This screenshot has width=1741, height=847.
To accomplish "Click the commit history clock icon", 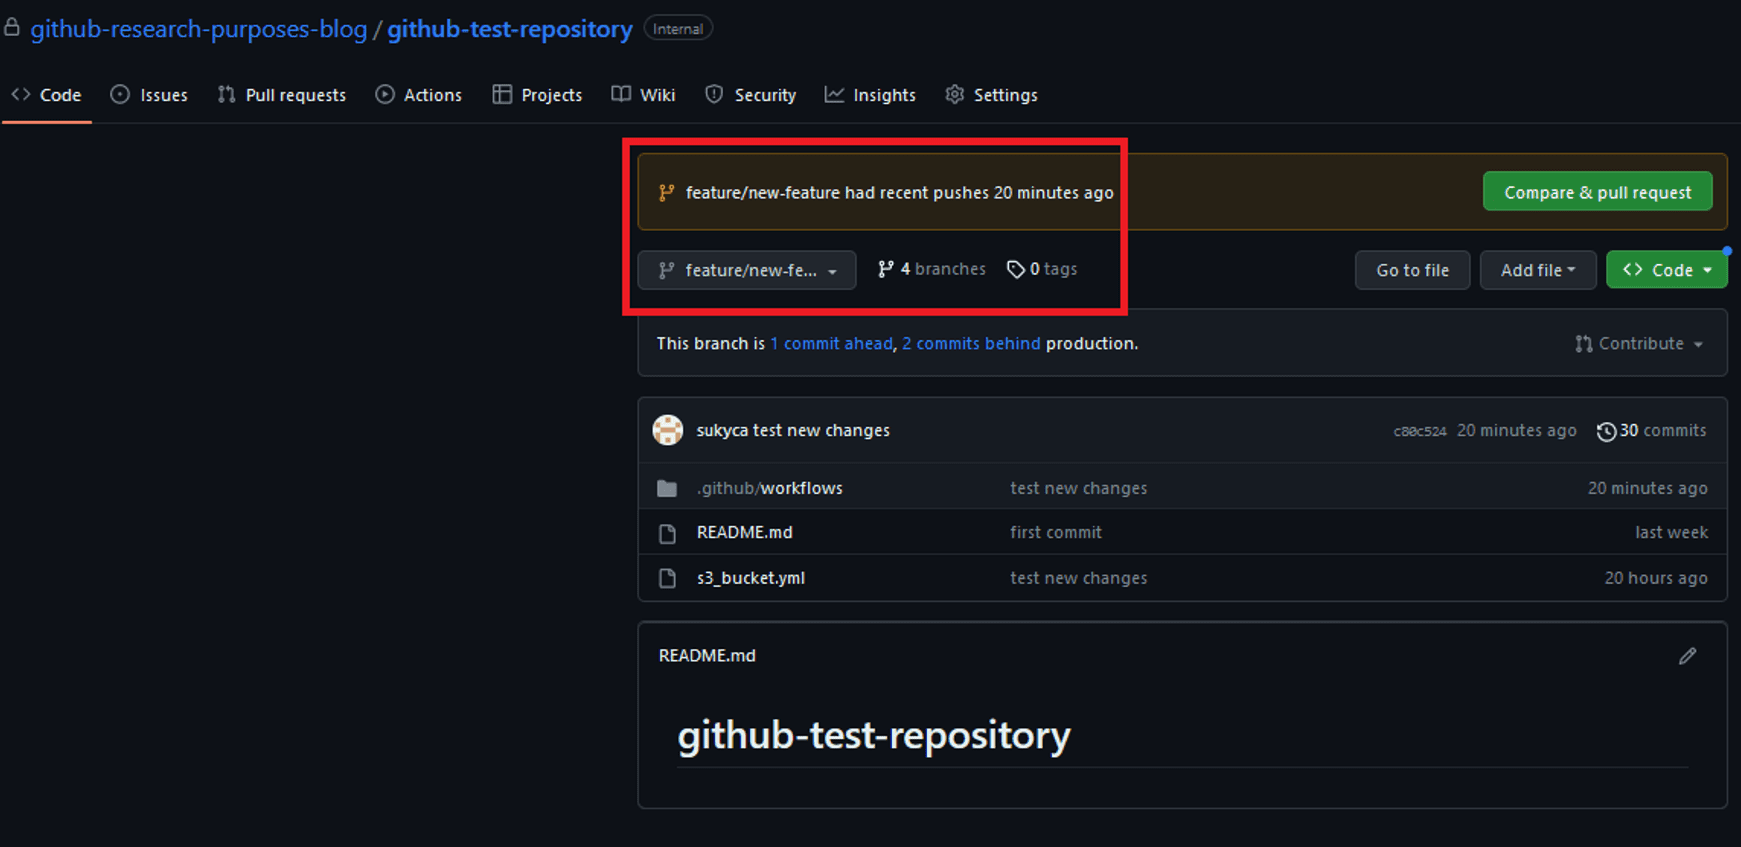I will [x=1606, y=431].
